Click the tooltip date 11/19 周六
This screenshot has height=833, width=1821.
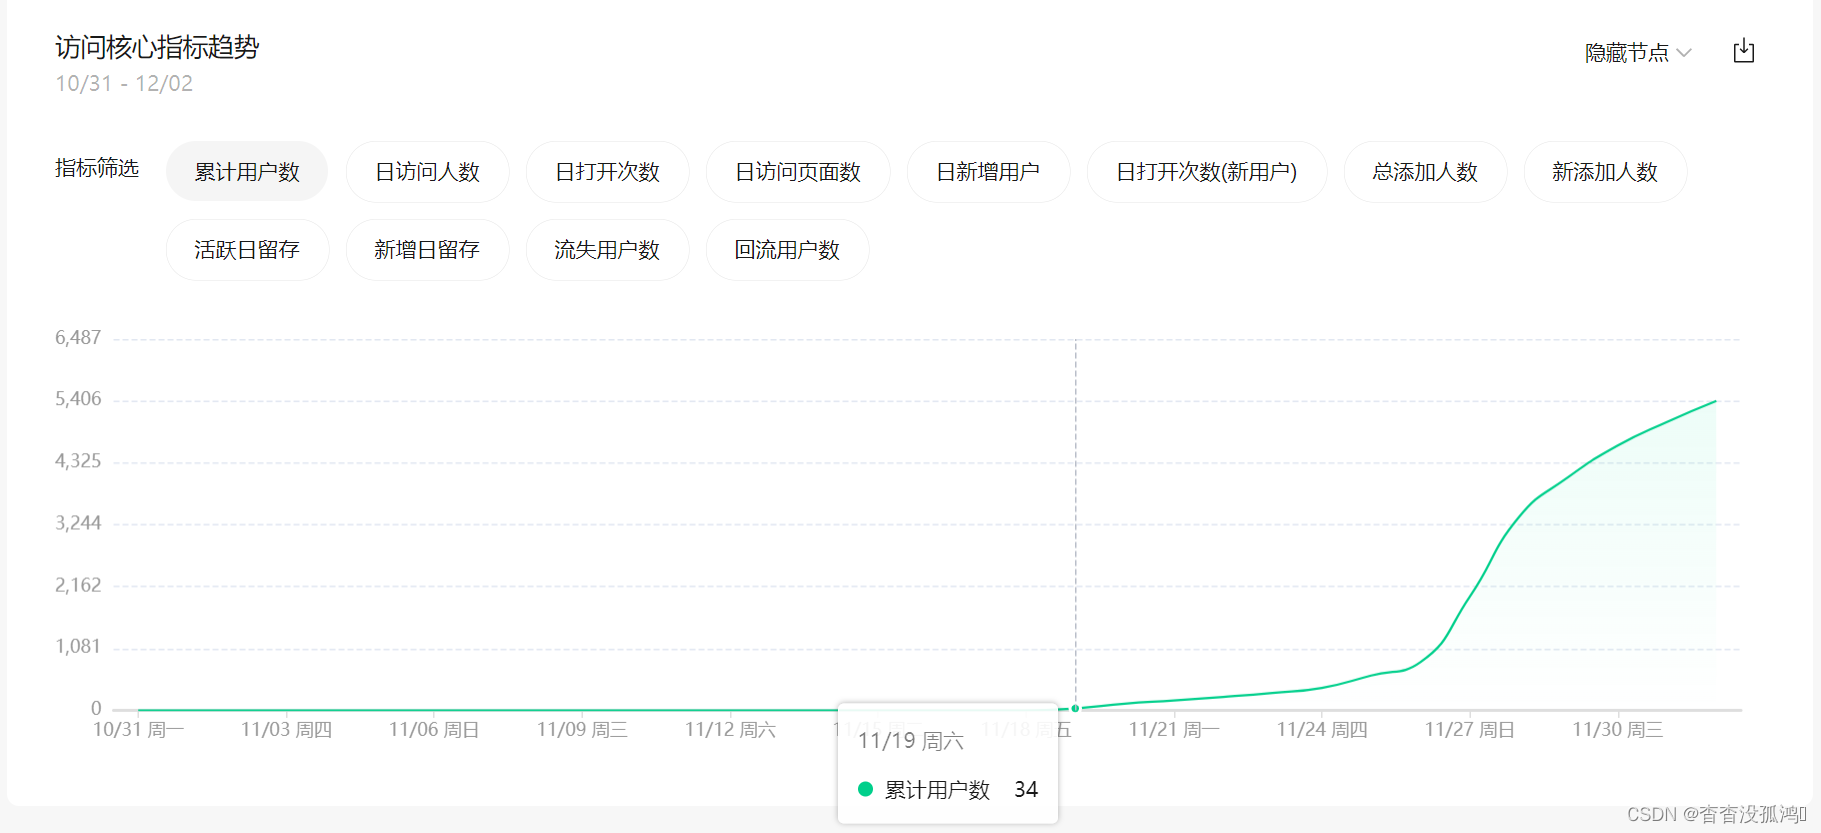[x=911, y=741]
